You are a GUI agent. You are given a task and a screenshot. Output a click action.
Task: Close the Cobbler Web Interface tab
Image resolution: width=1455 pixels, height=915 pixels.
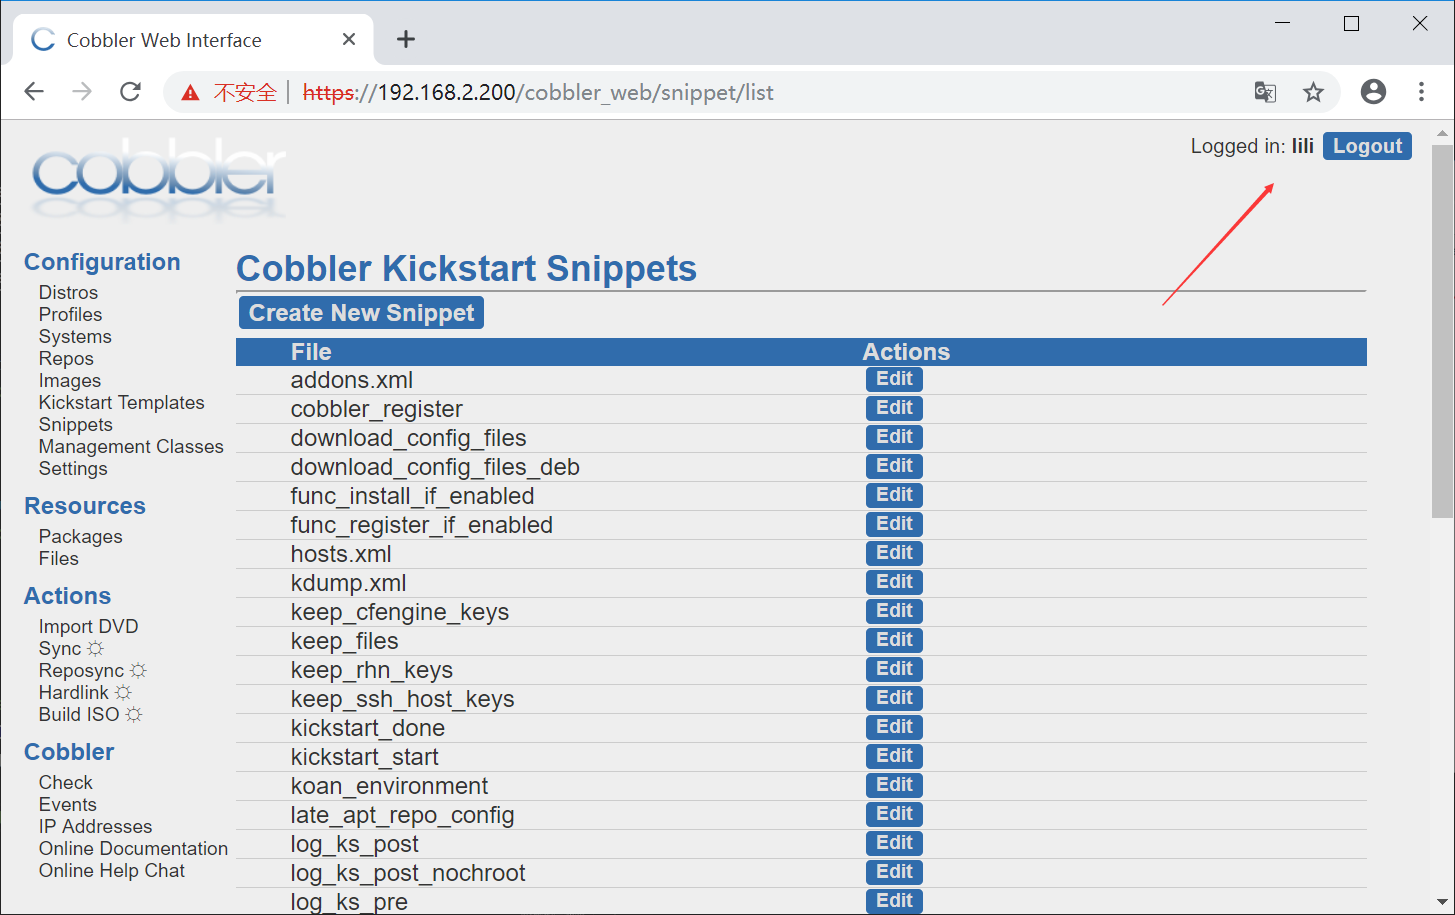tap(349, 39)
